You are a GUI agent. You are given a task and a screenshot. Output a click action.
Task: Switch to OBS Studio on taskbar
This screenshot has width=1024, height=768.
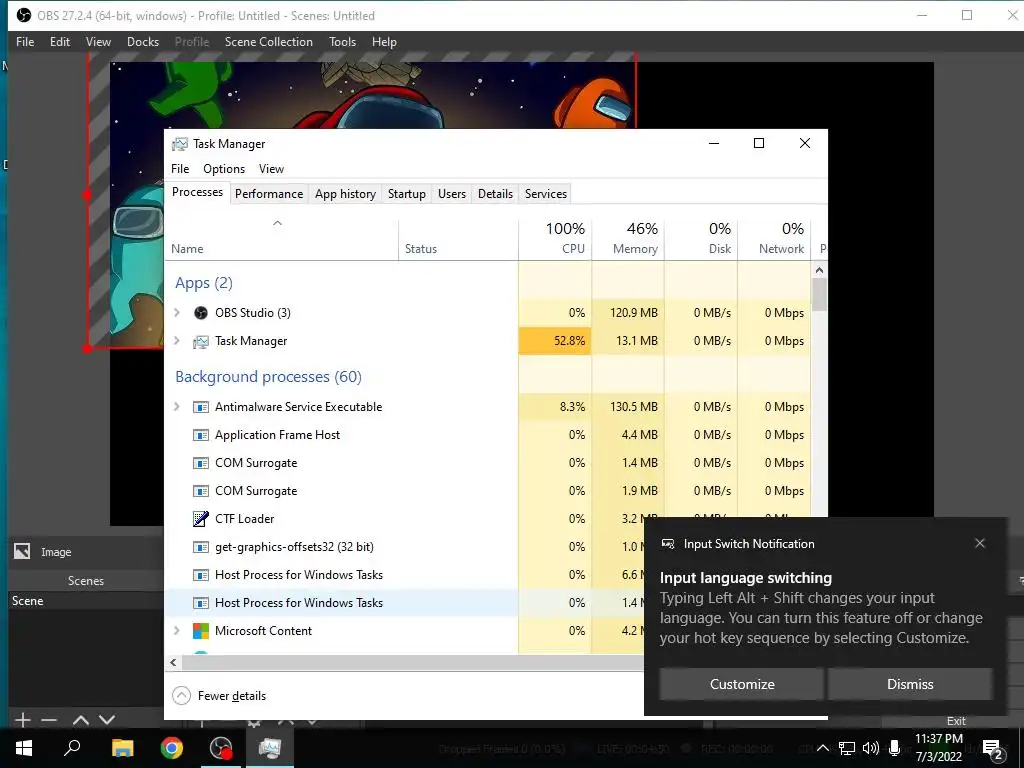tap(221, 748)
